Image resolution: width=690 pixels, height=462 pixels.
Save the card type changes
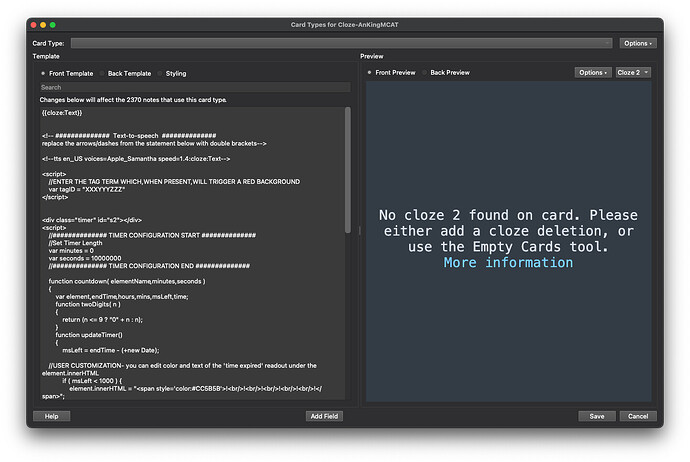(x=596, y=416)
